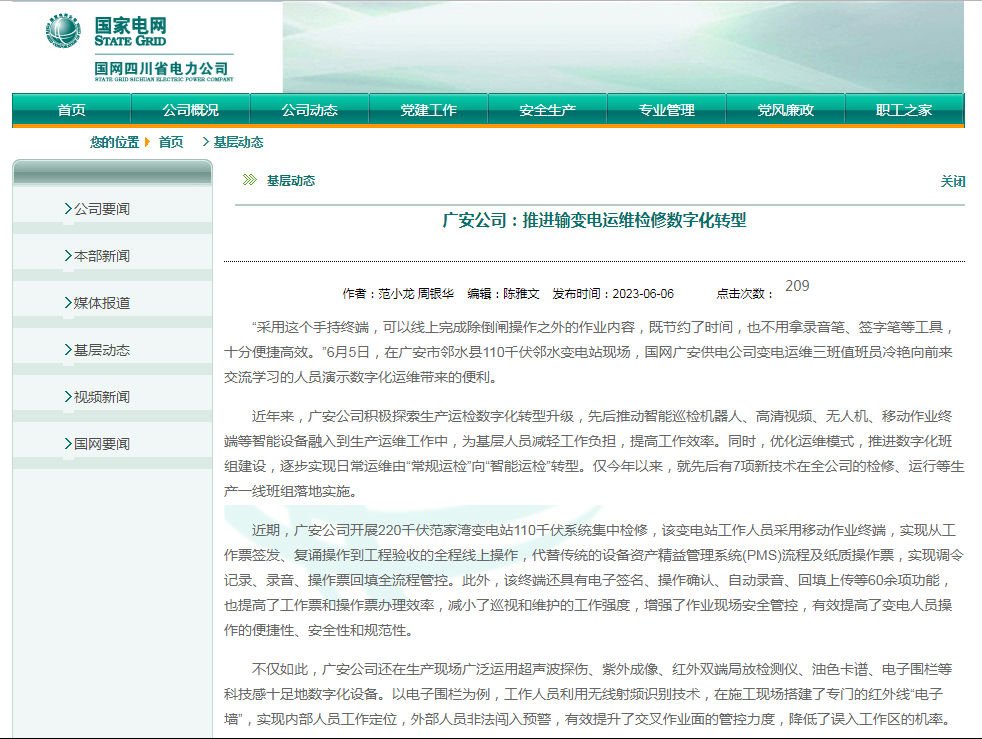Click the green double-arrow icon beside 基层动态 heading

[x=250, y=180]
